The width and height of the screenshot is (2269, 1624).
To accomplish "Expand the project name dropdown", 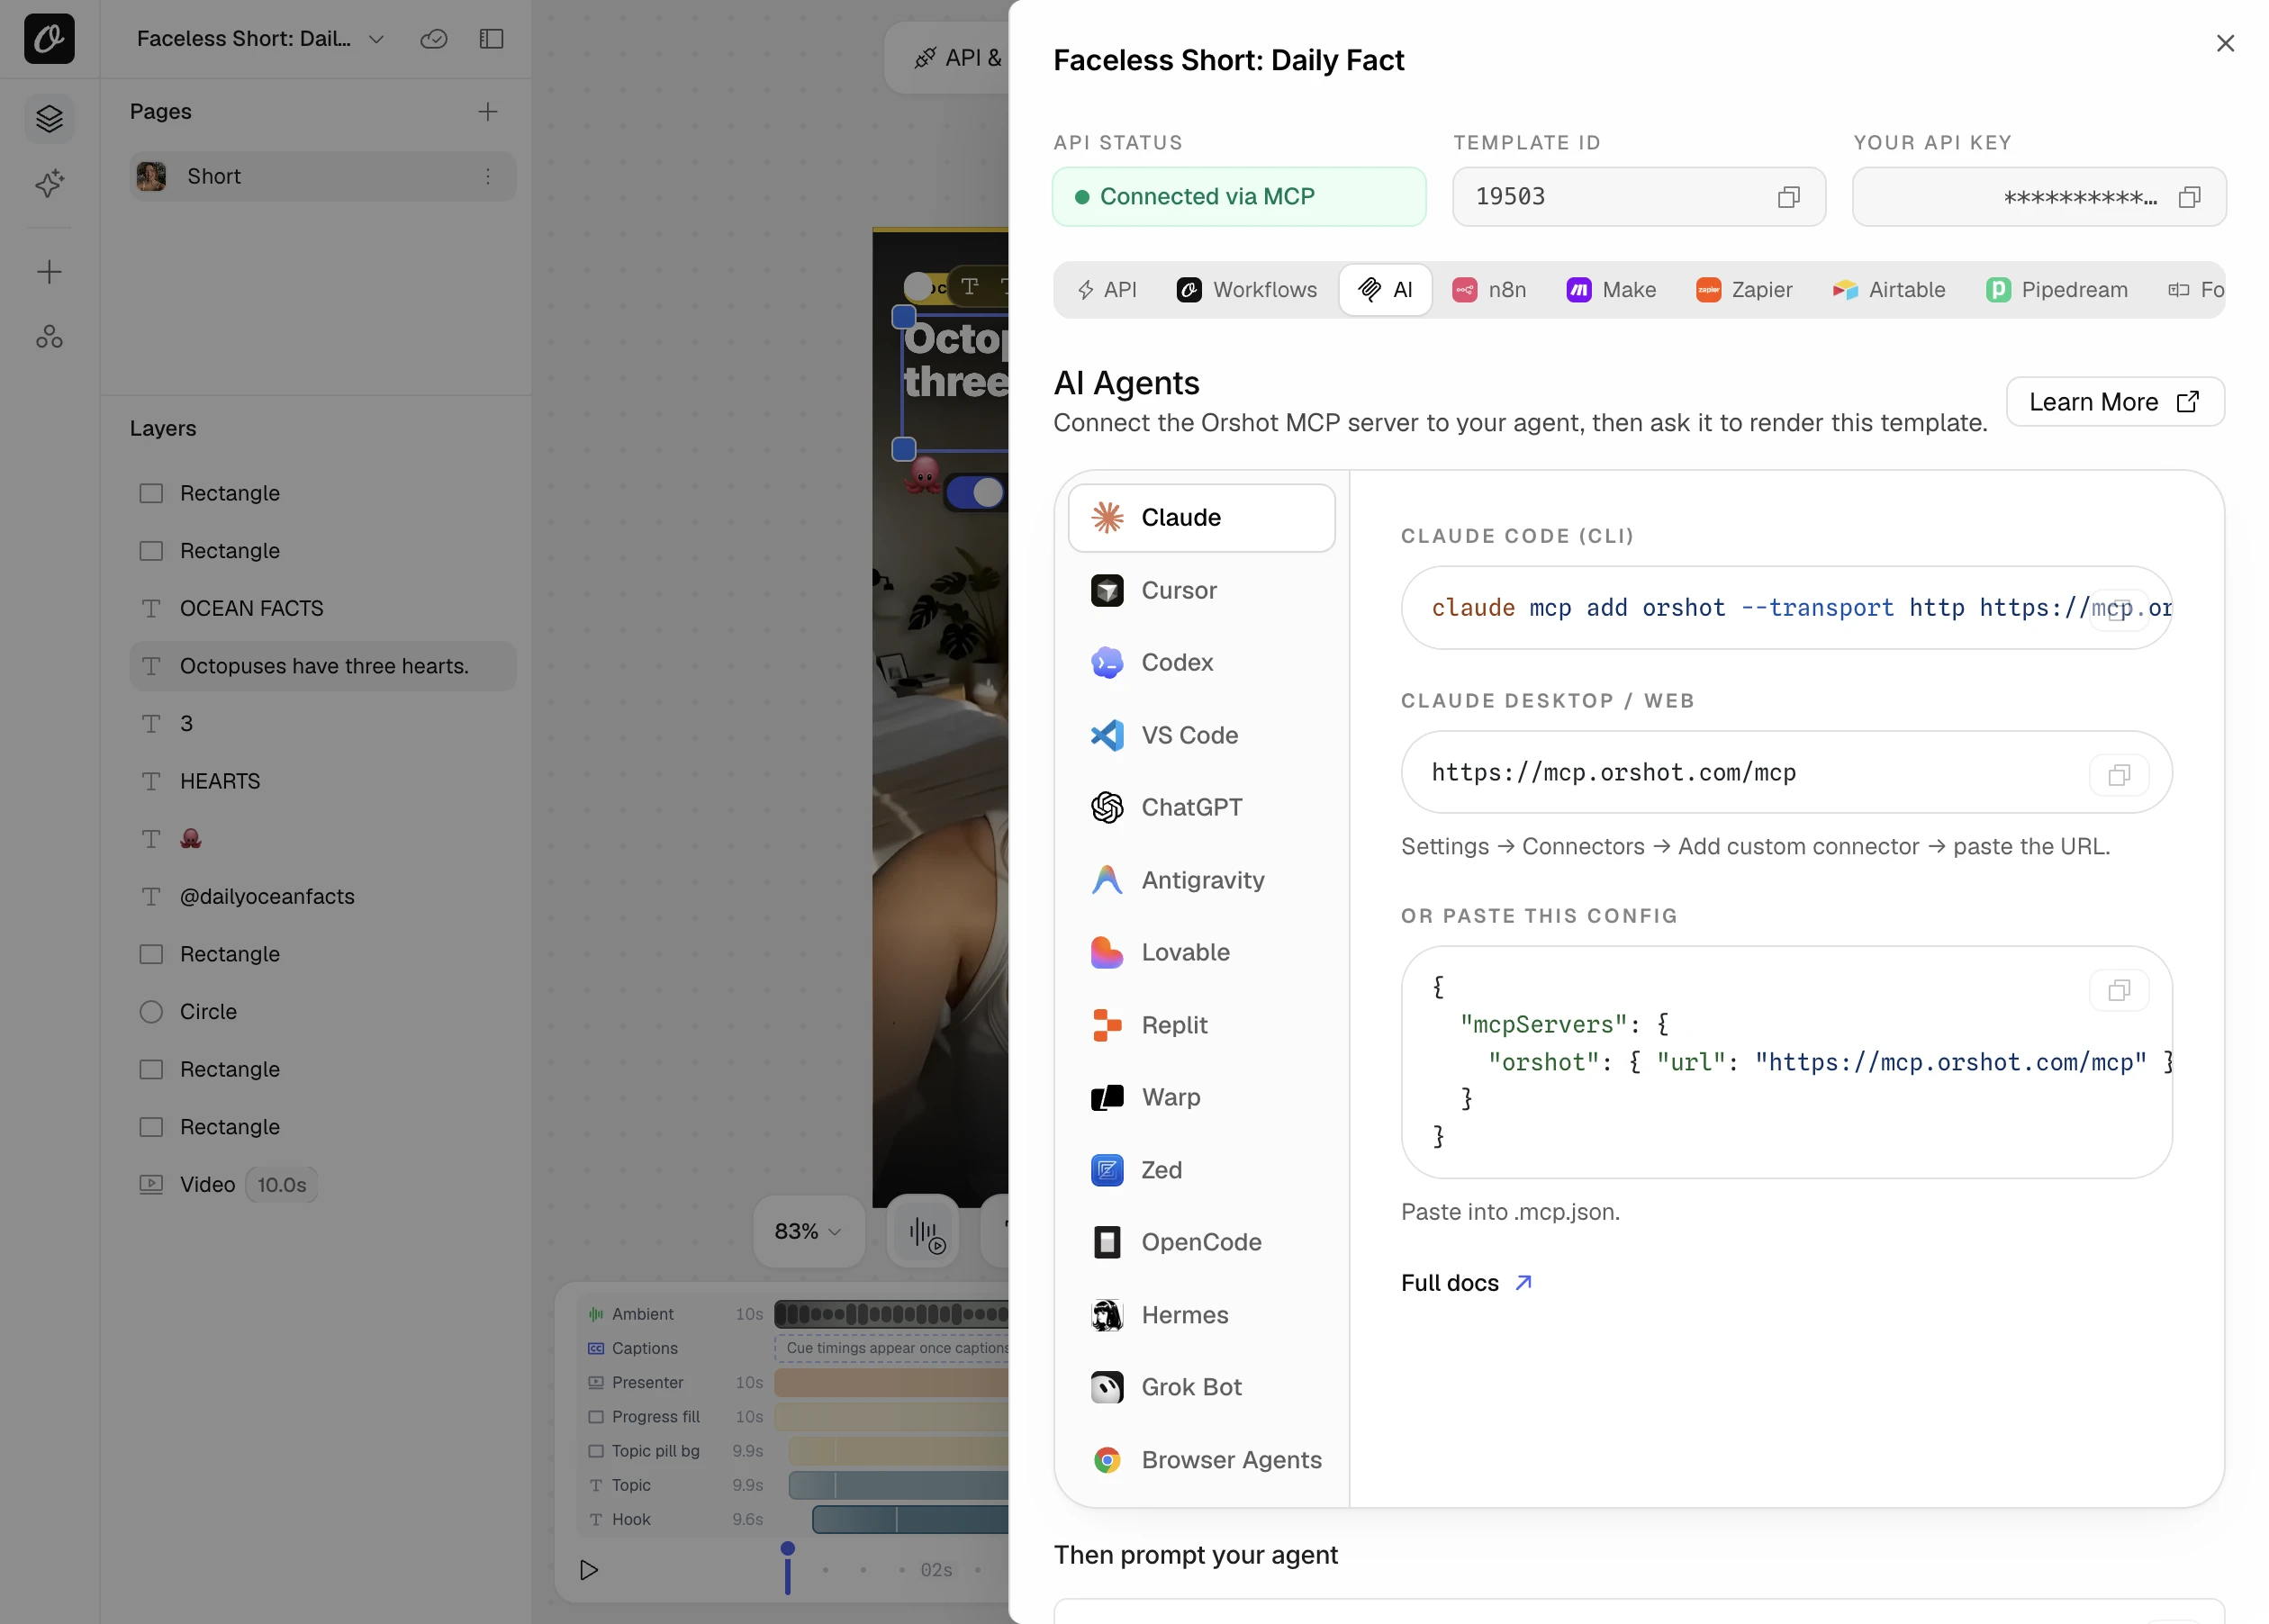I will (x=376, y=39).
